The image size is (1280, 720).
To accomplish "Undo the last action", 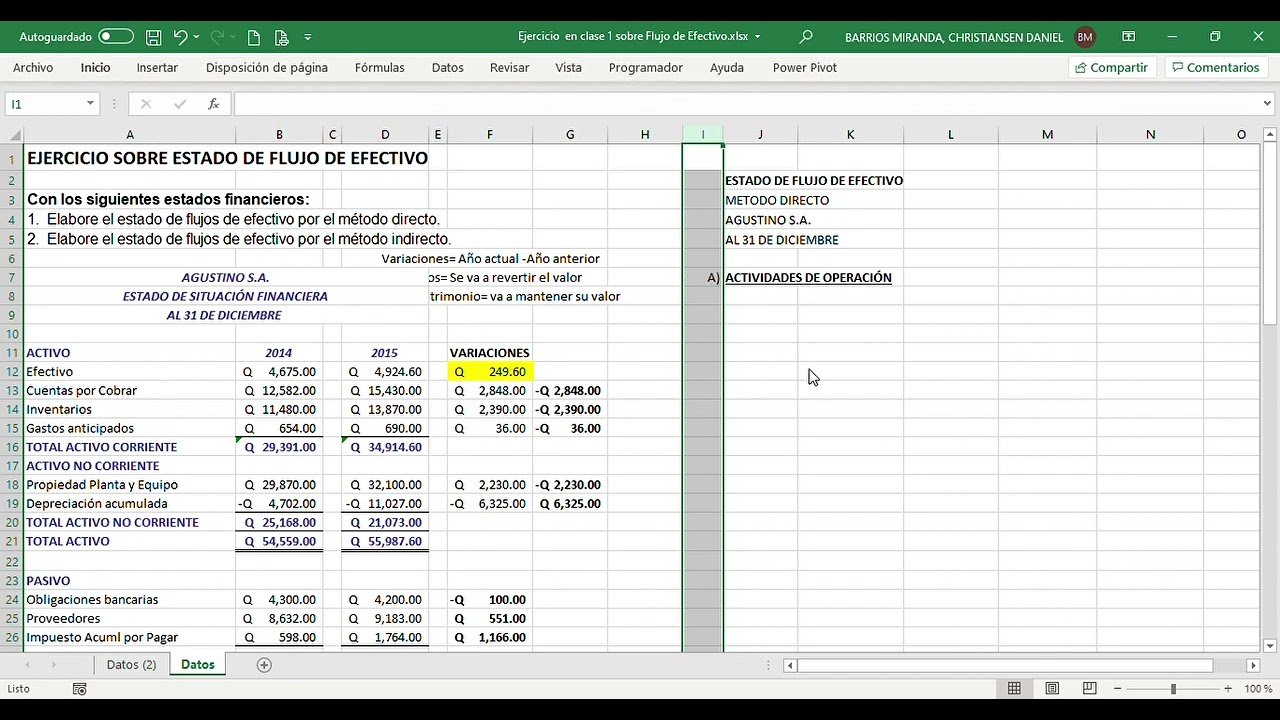I will click(180, 37).
